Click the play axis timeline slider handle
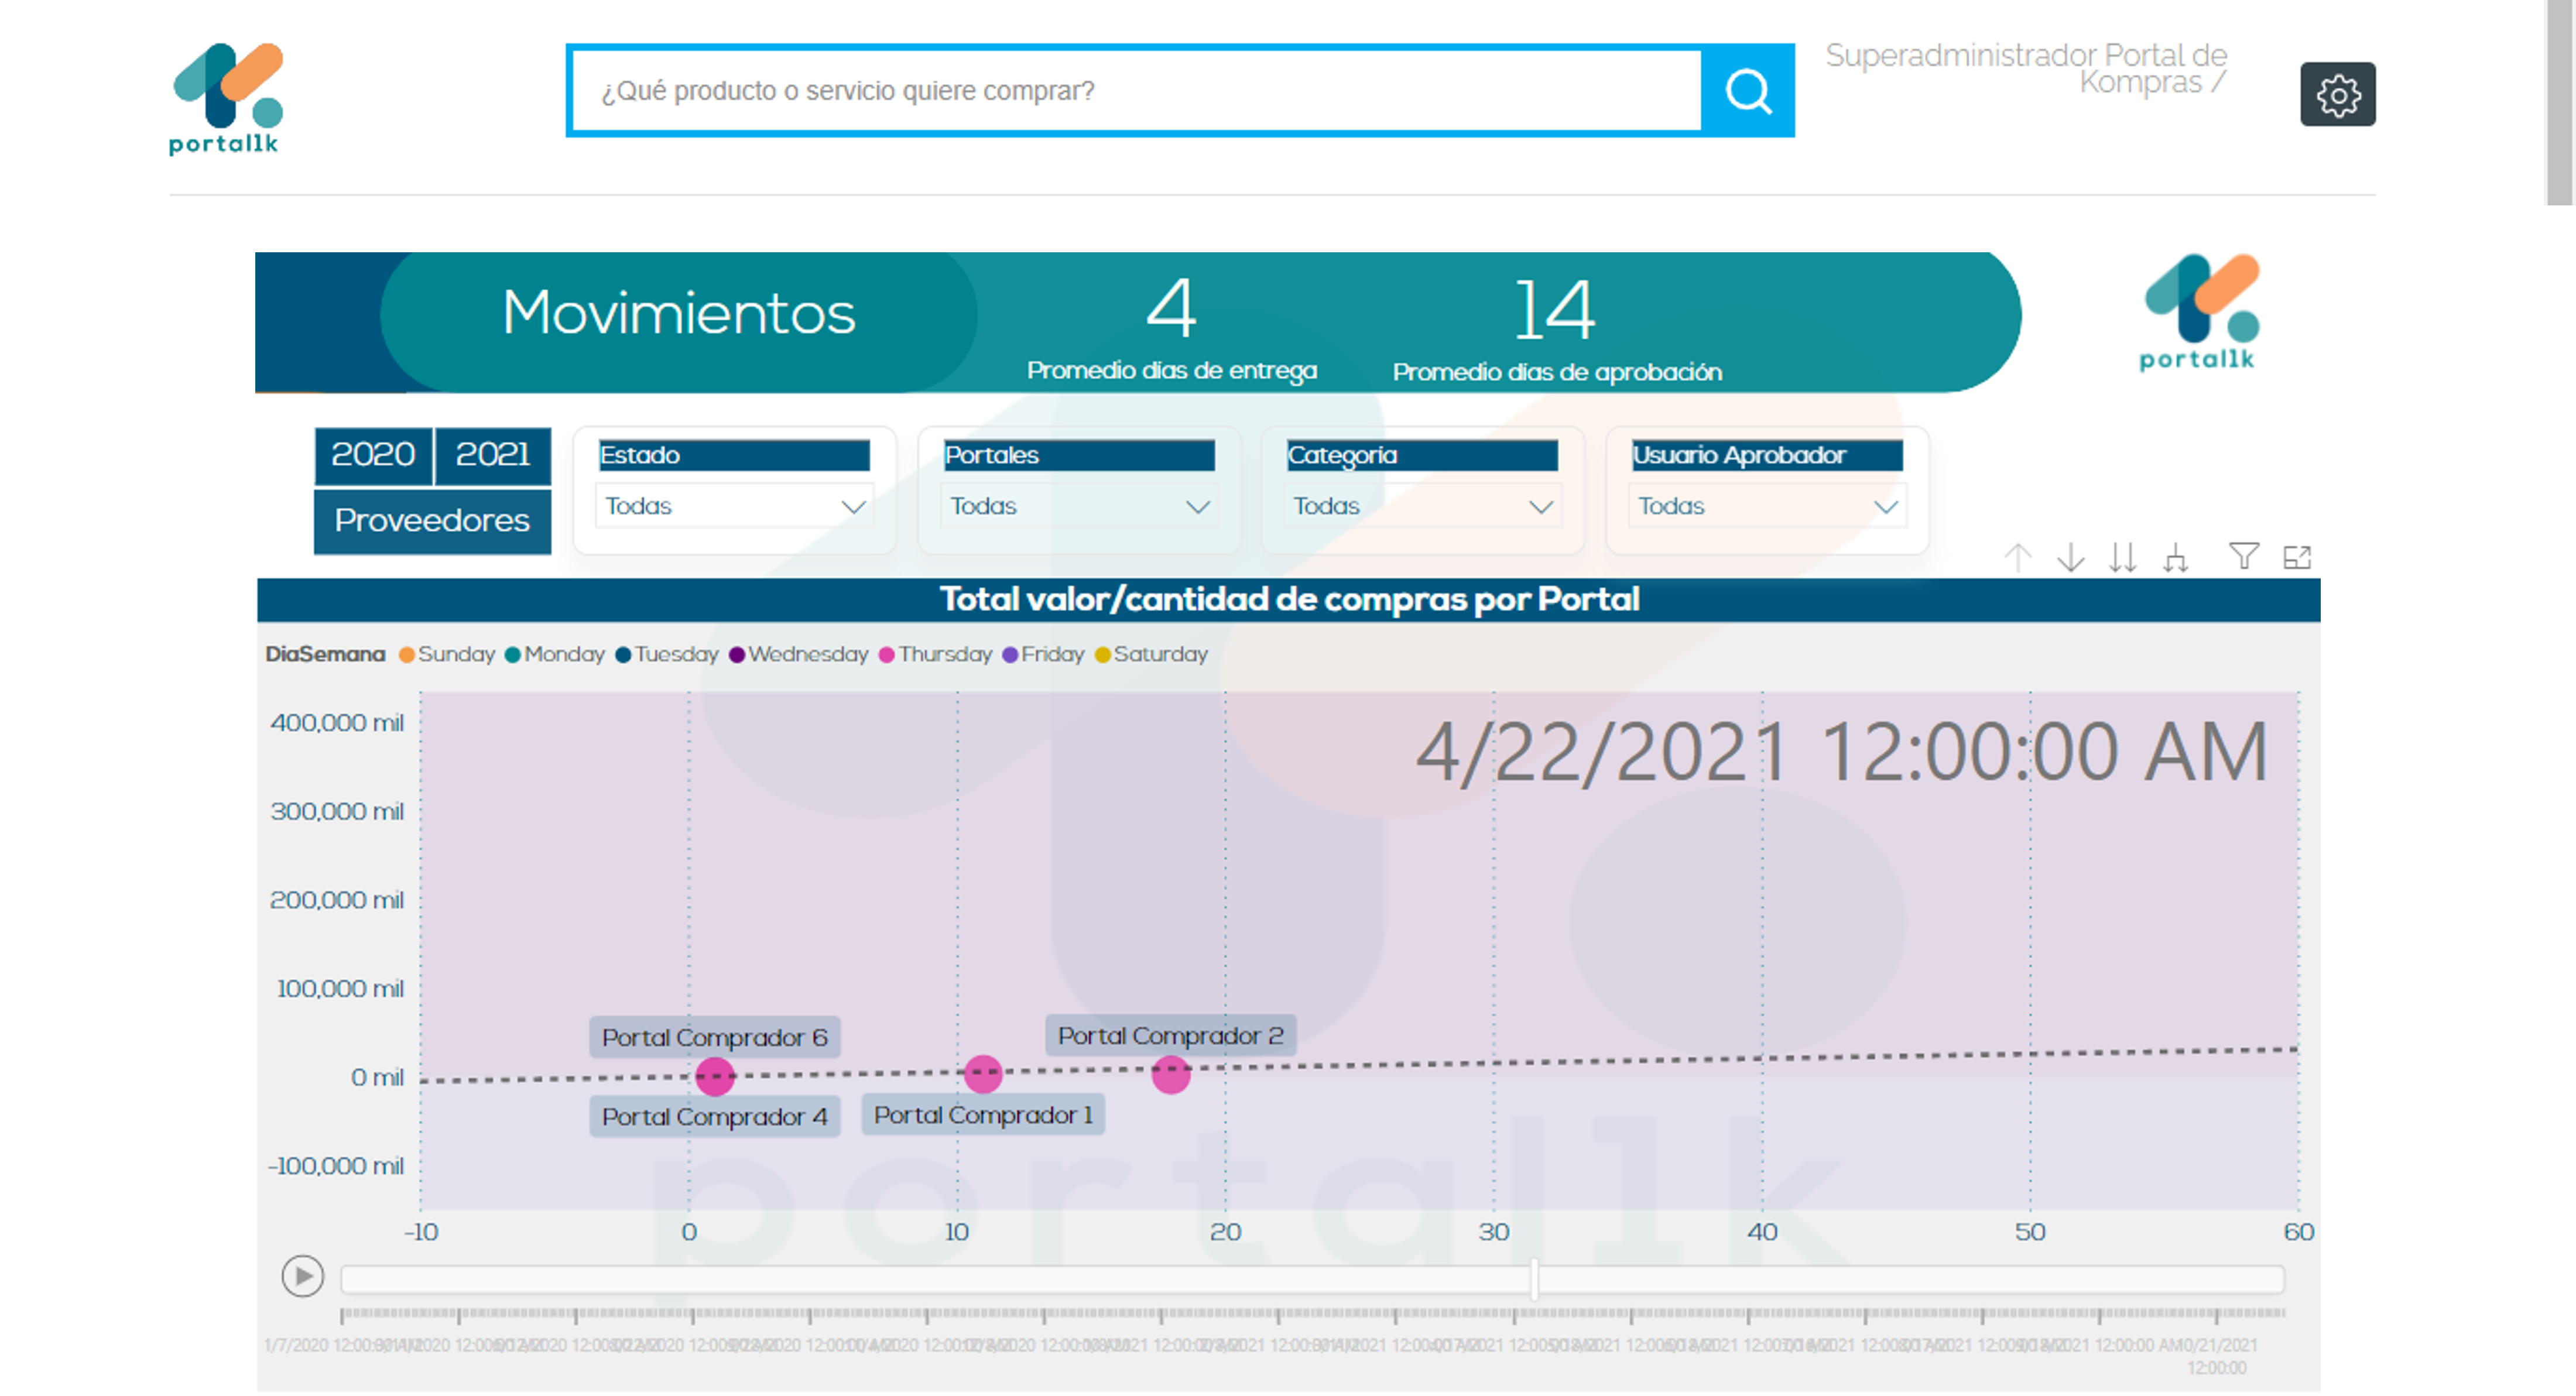2576x1396 pixels. [1533, 1279]
